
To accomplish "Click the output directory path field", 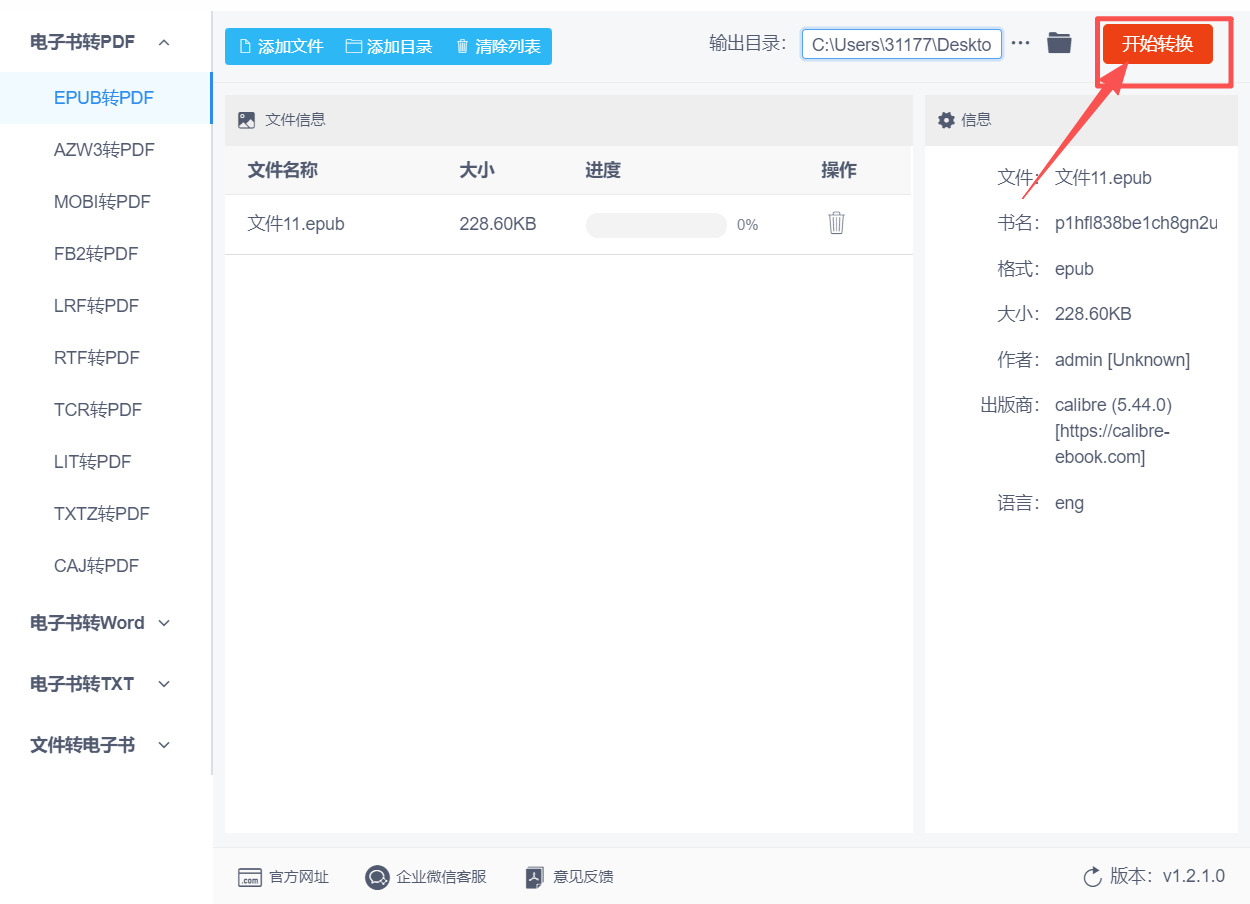I will click(x=902, y=44).
